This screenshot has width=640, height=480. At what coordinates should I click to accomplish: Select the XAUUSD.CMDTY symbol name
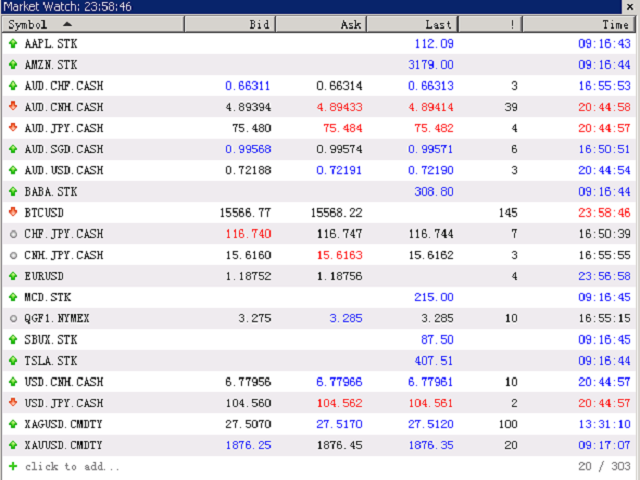pos(63,445)
